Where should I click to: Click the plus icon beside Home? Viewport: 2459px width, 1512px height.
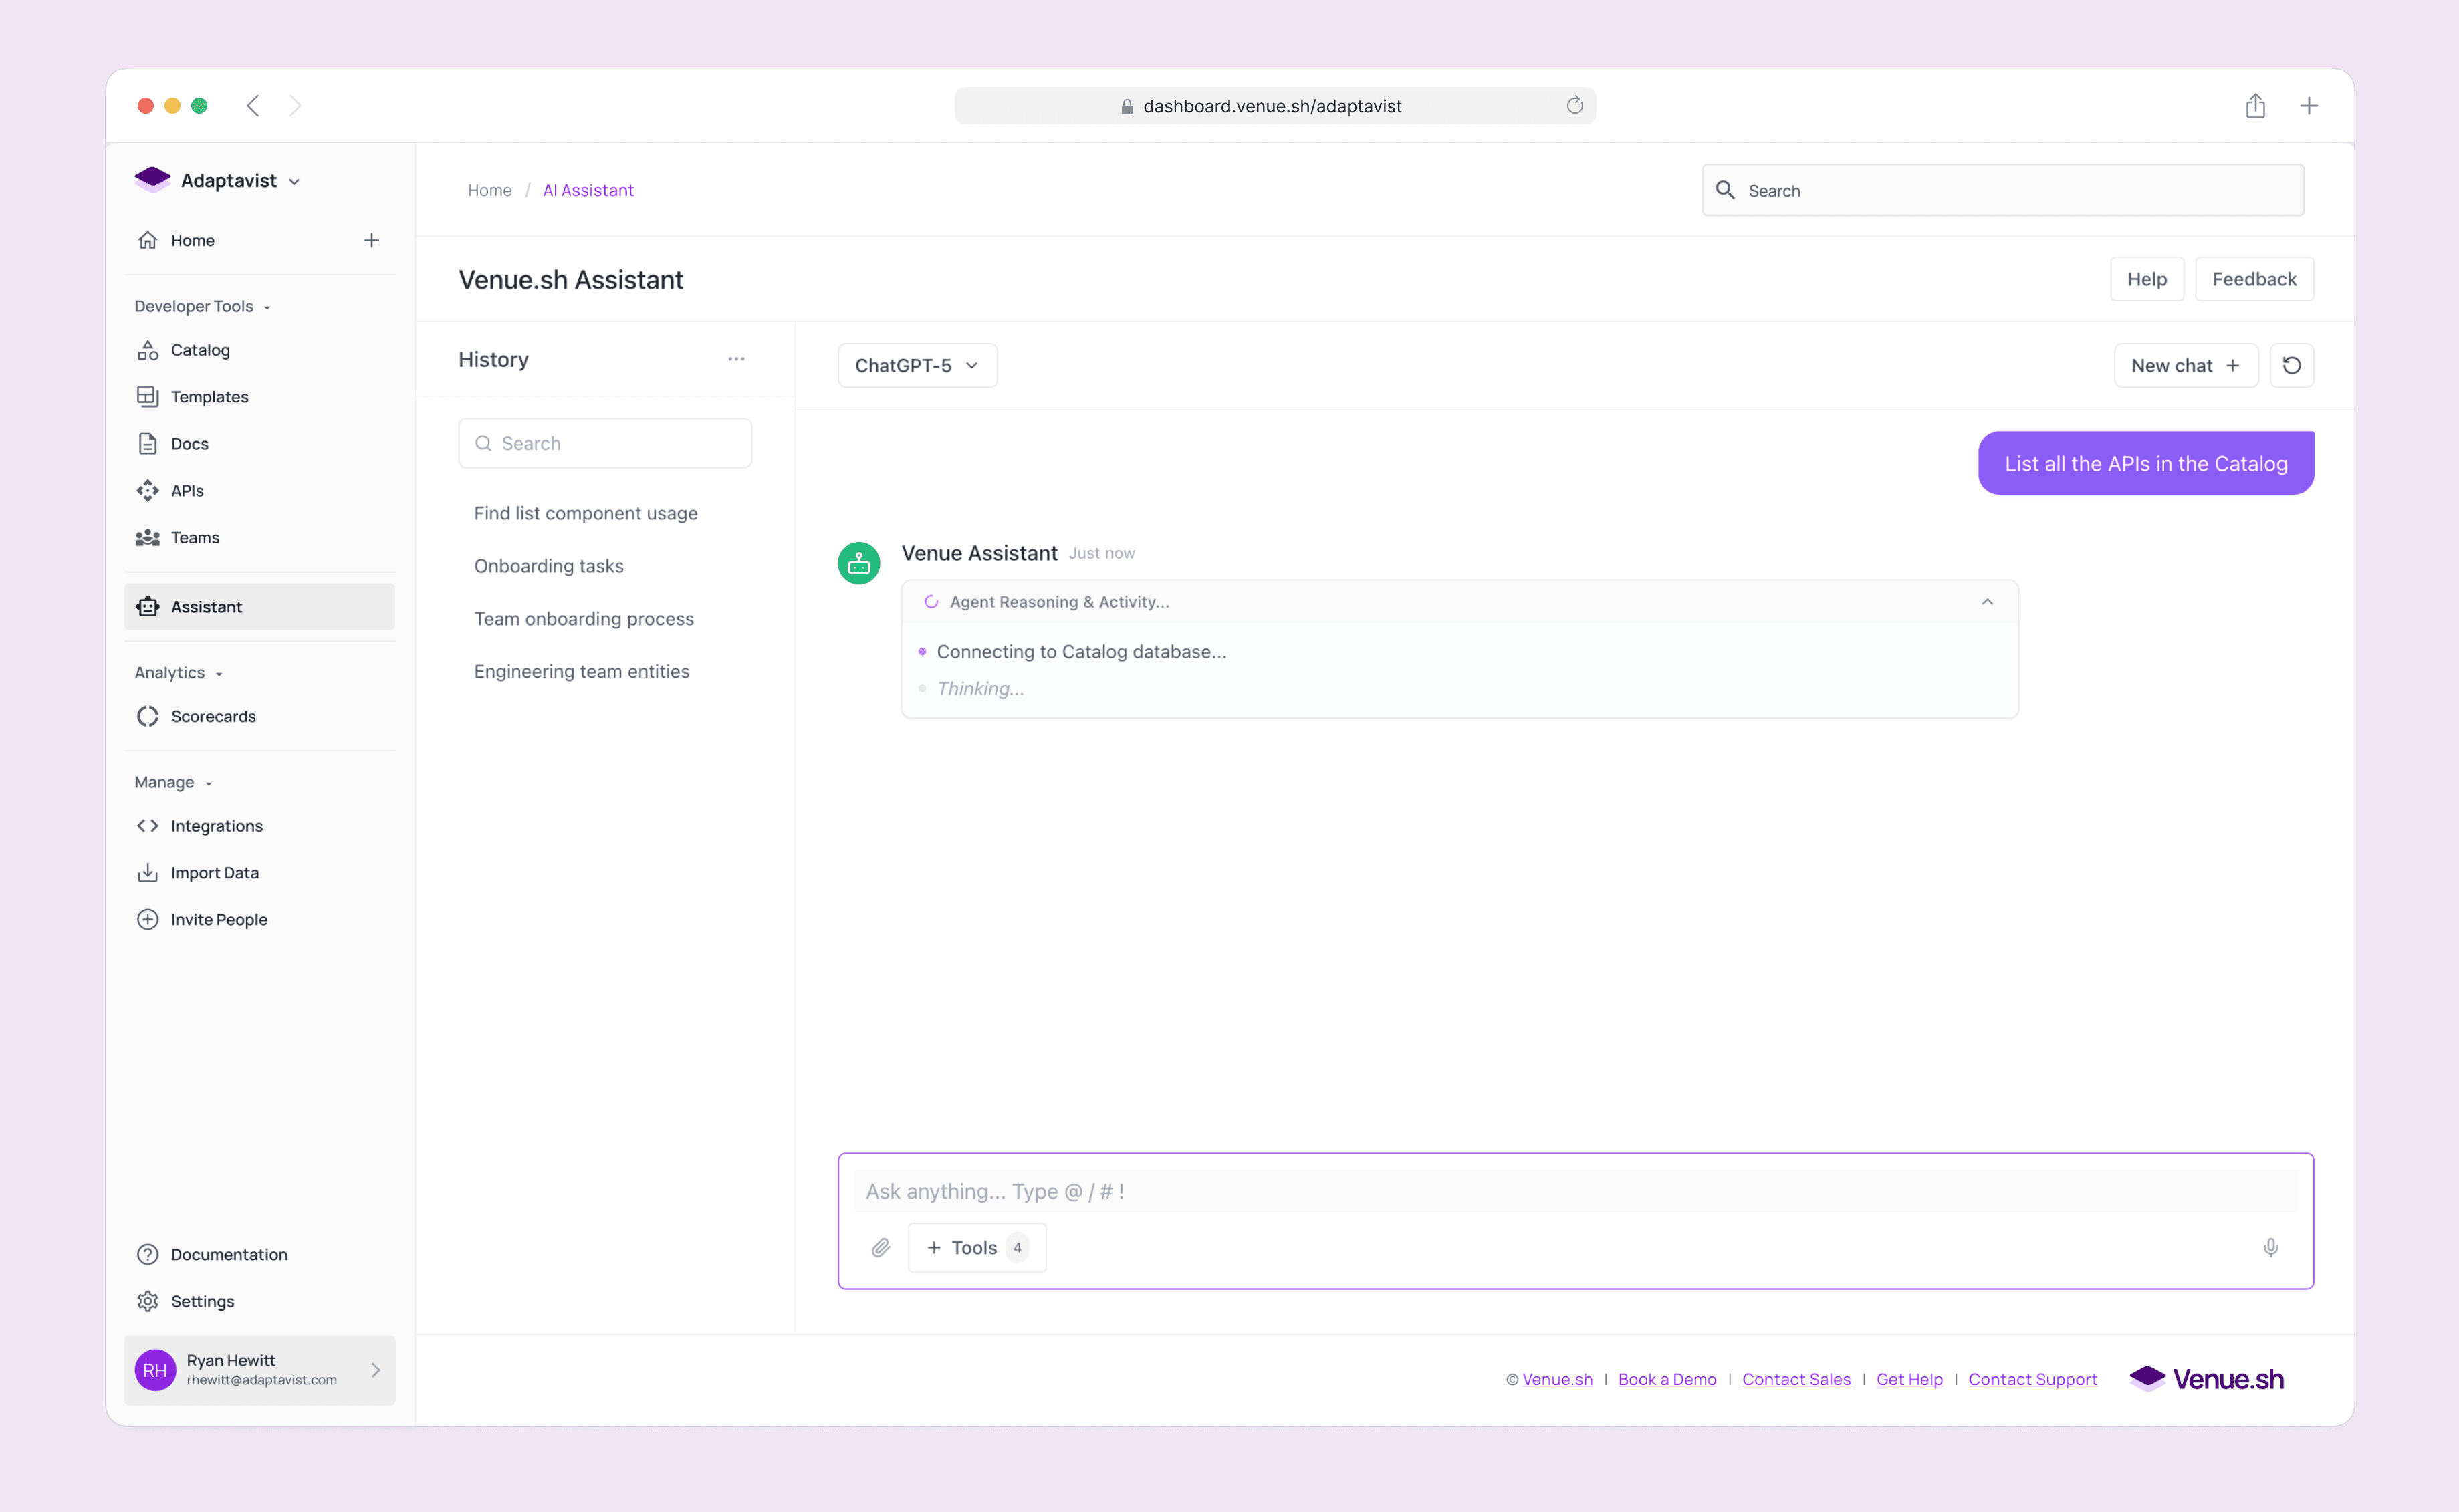click(x=371, y=240)
